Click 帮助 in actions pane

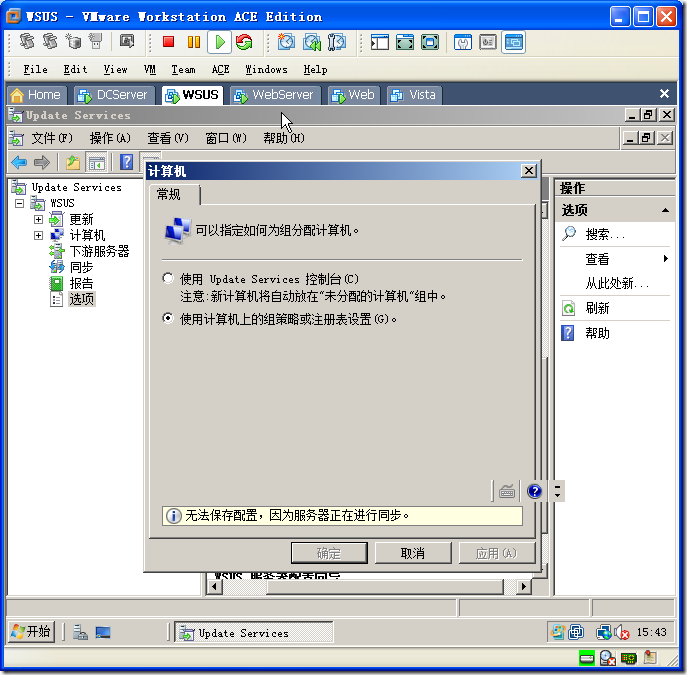pyautogui.click(x=598, y=333)
